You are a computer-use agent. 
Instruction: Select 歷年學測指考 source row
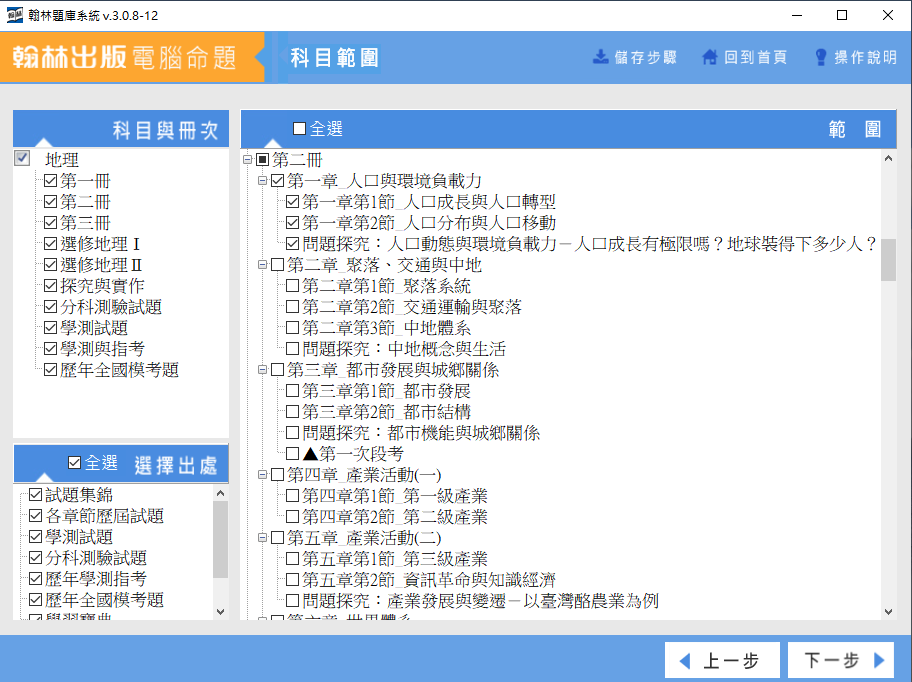pos(96,579)
